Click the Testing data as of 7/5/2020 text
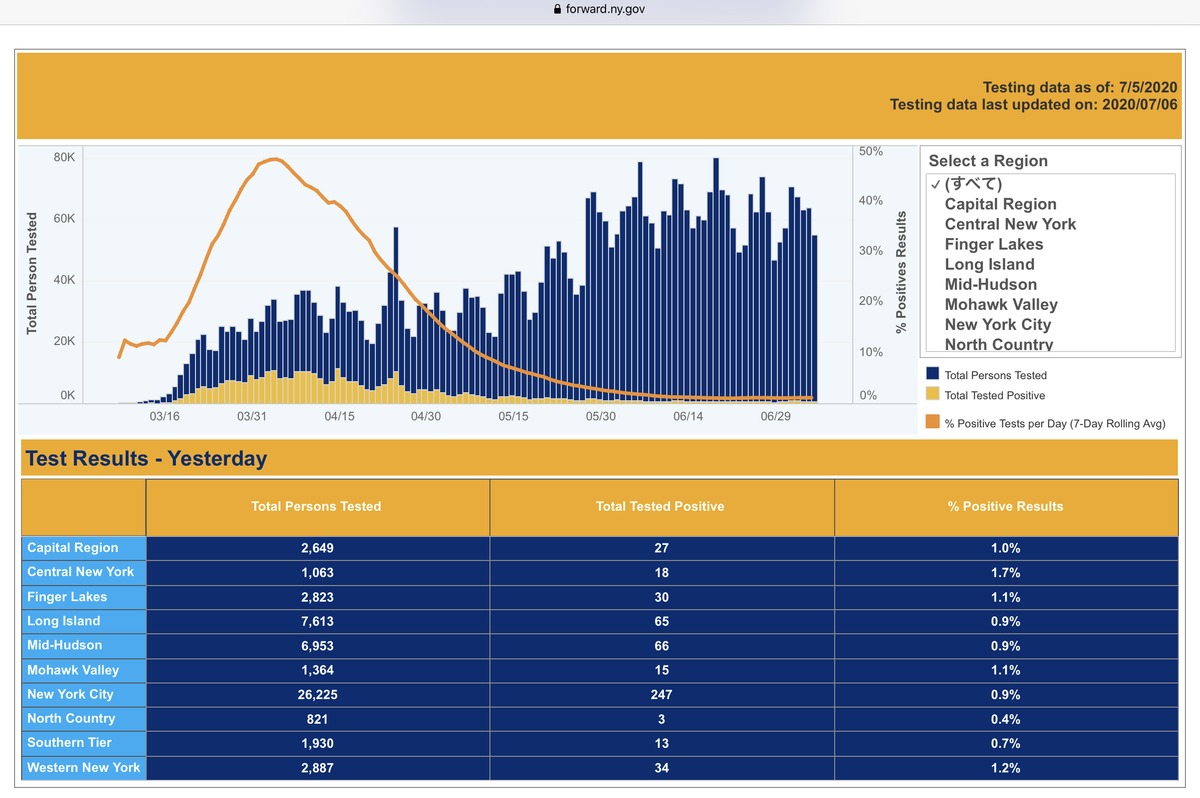This screenshot has height=798, width=1200. click(1082, 88)
